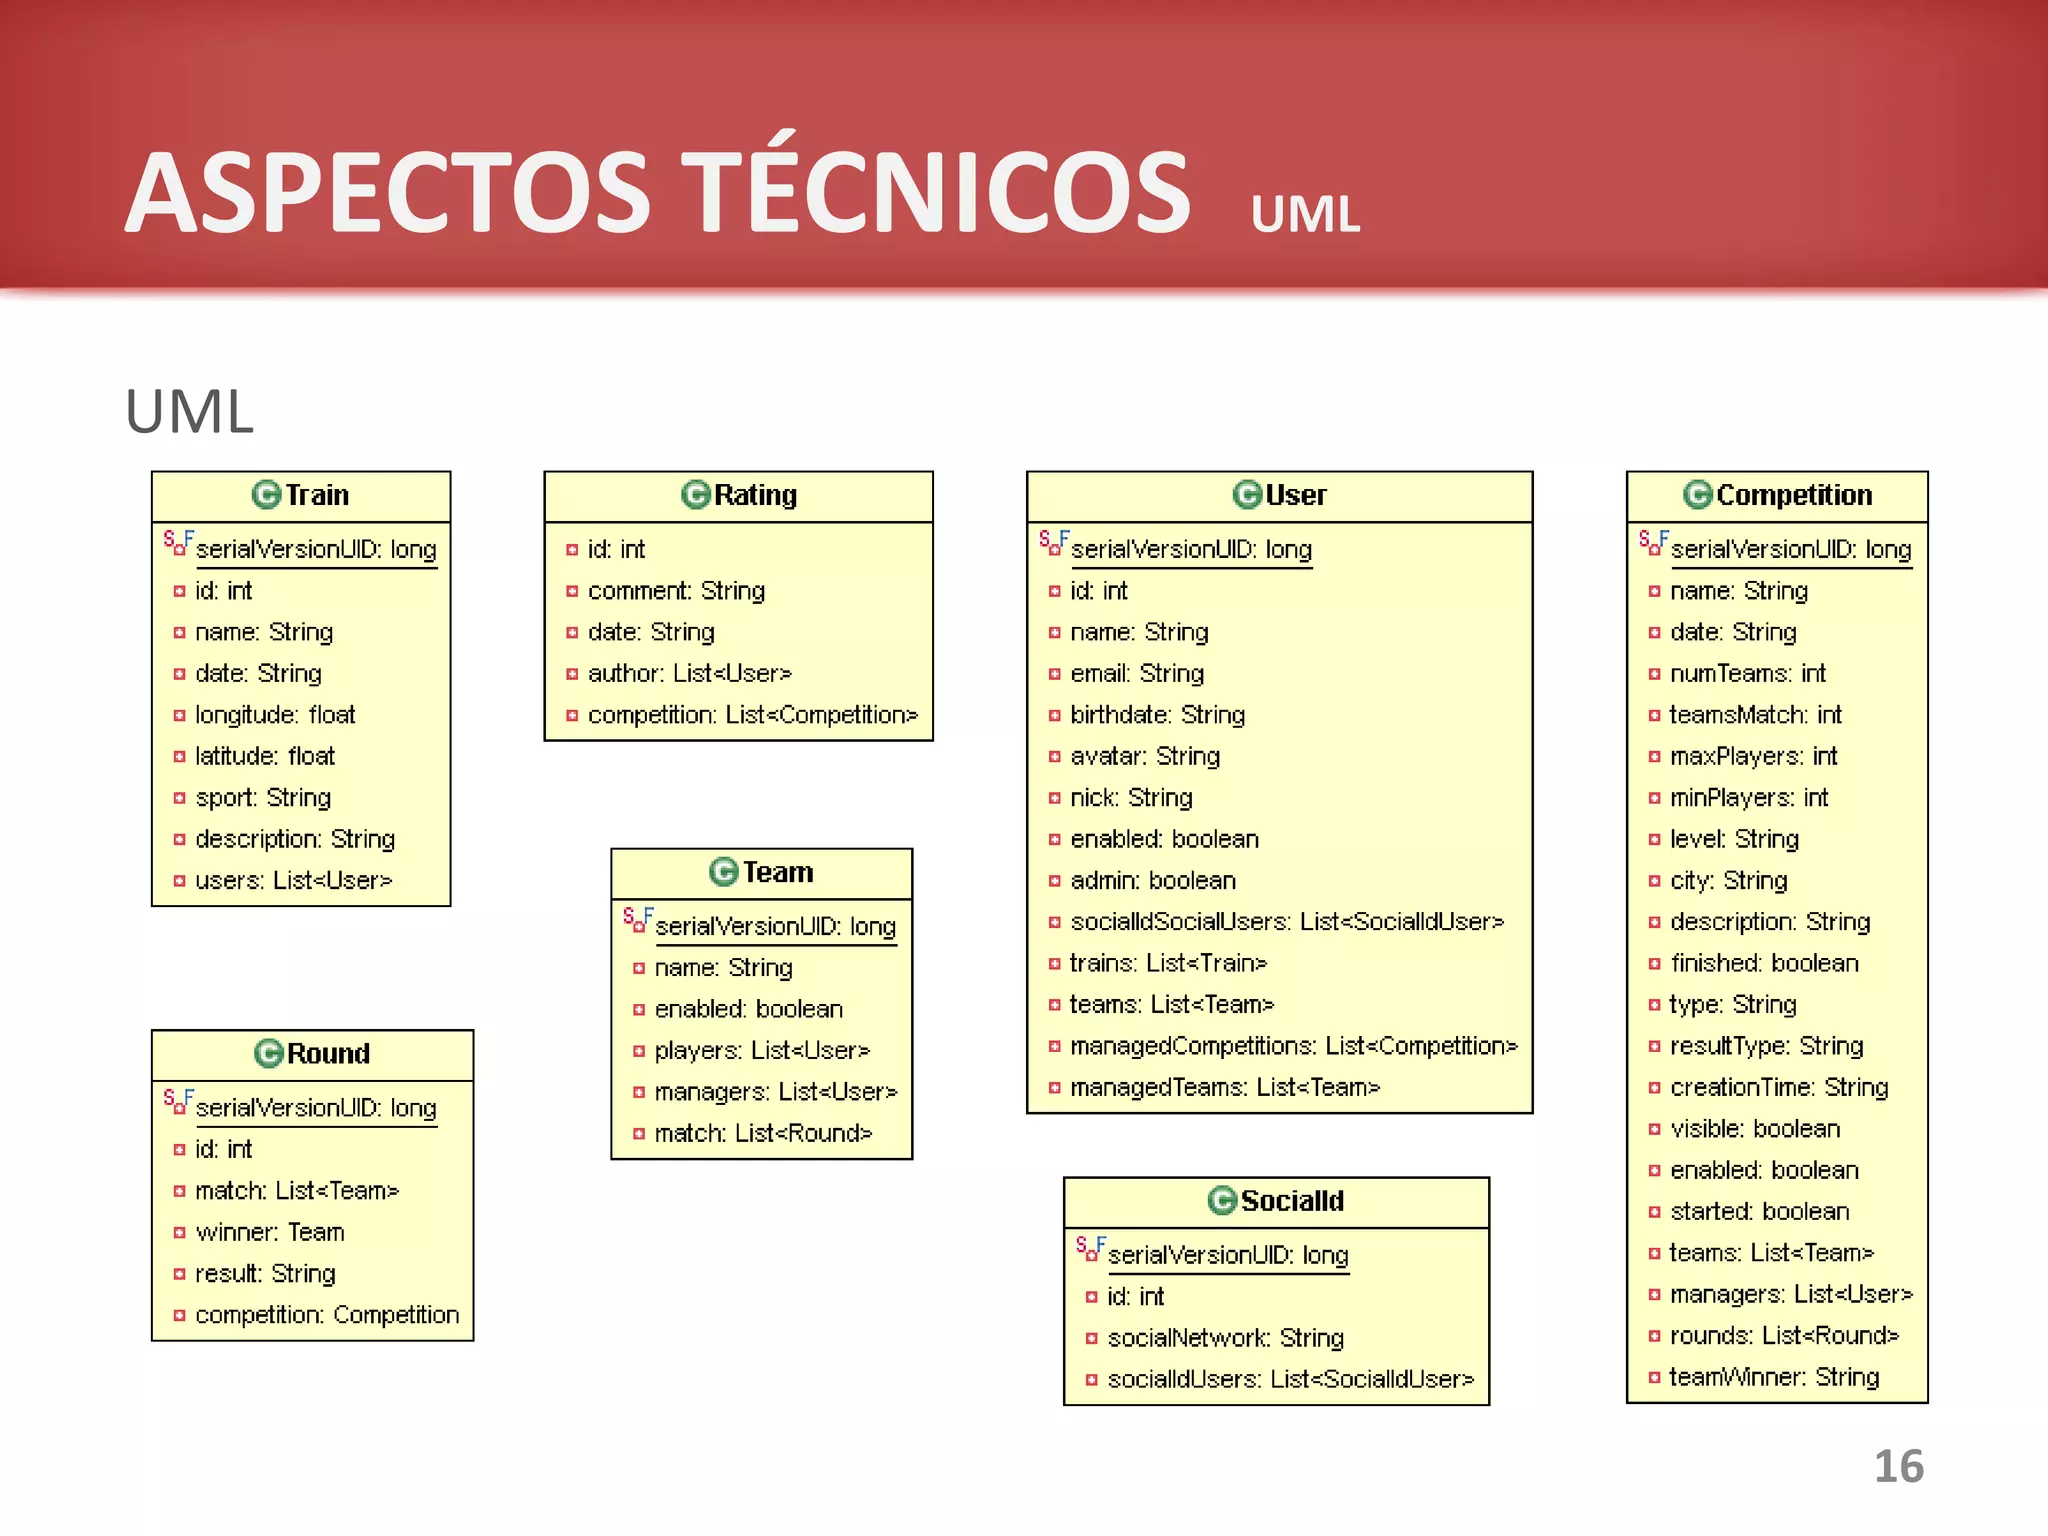
Task: Click the private field icon for players: List<User>
Action: (639, 1051)
